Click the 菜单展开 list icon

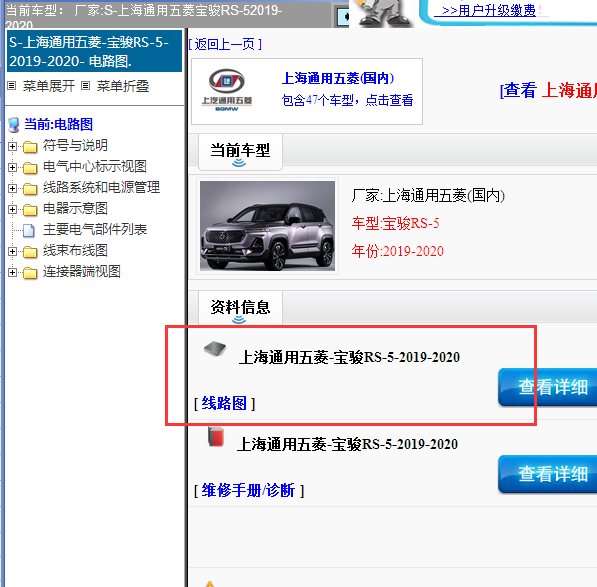coord(12,86)
